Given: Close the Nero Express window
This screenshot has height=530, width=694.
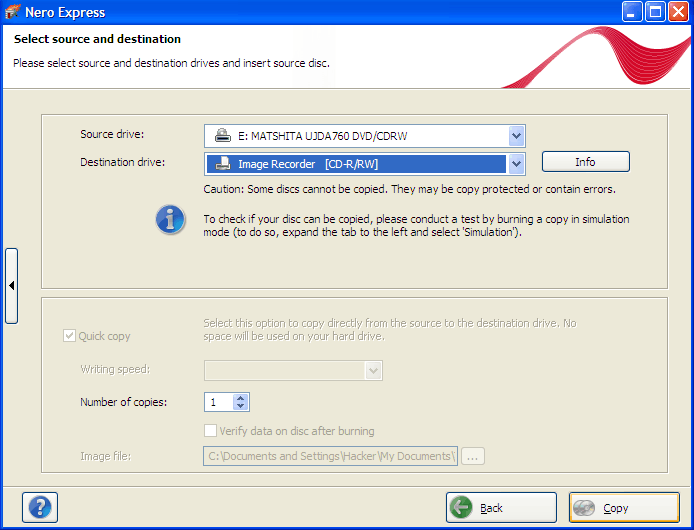Looking at the screenshot, I should click(679, 12).
